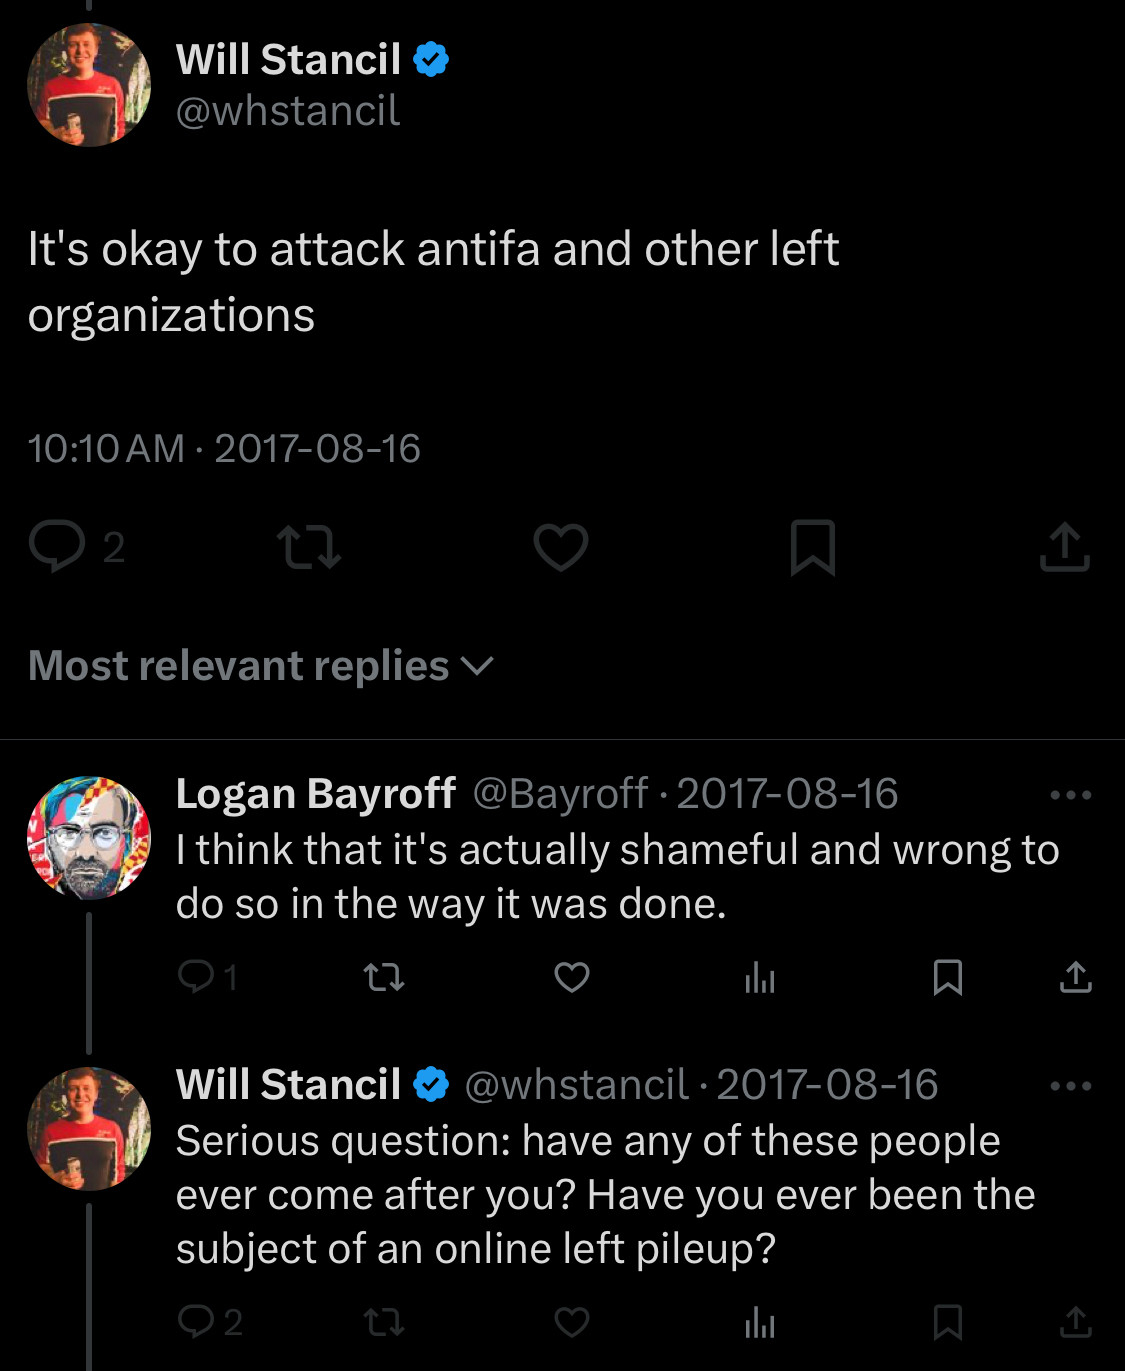Like Will Stancil's Serious question reply

pyautogui.click(x=572, y=1322)
